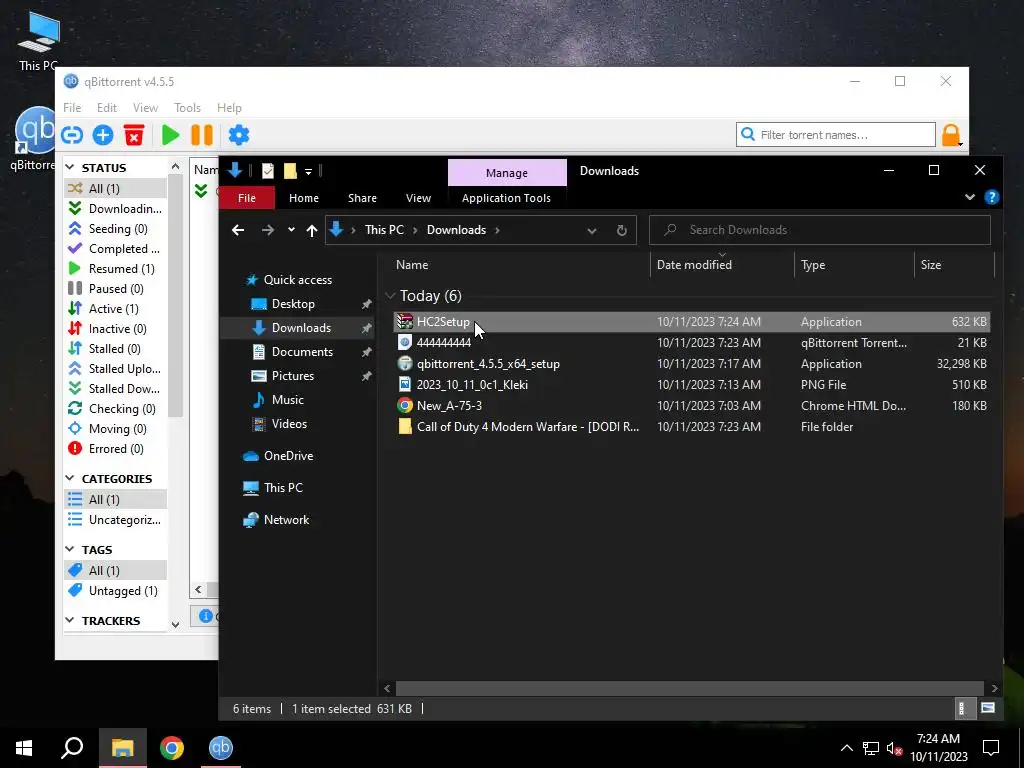
Task: Click Add torrent file plus icon
Action: (103, 135)
